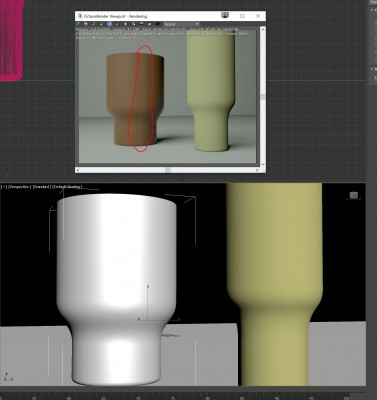Open the [+] viewport general menu
Image resolution: width=377 pixels, height=400 pixels.
pyautogui.click(x=4, y=187)
